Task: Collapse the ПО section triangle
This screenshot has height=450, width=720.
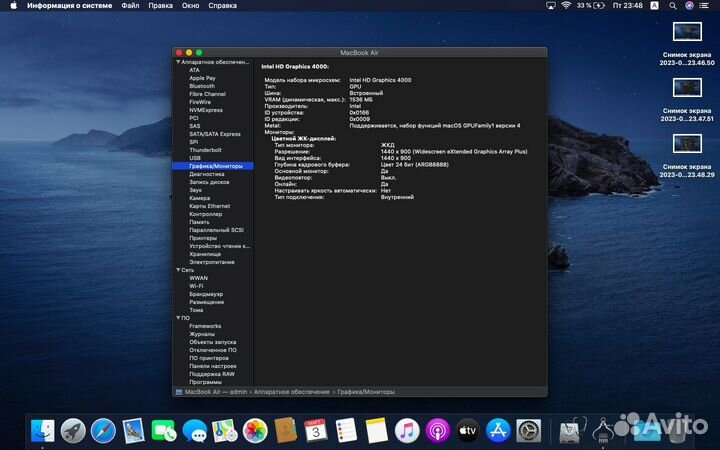Action: 178,318
